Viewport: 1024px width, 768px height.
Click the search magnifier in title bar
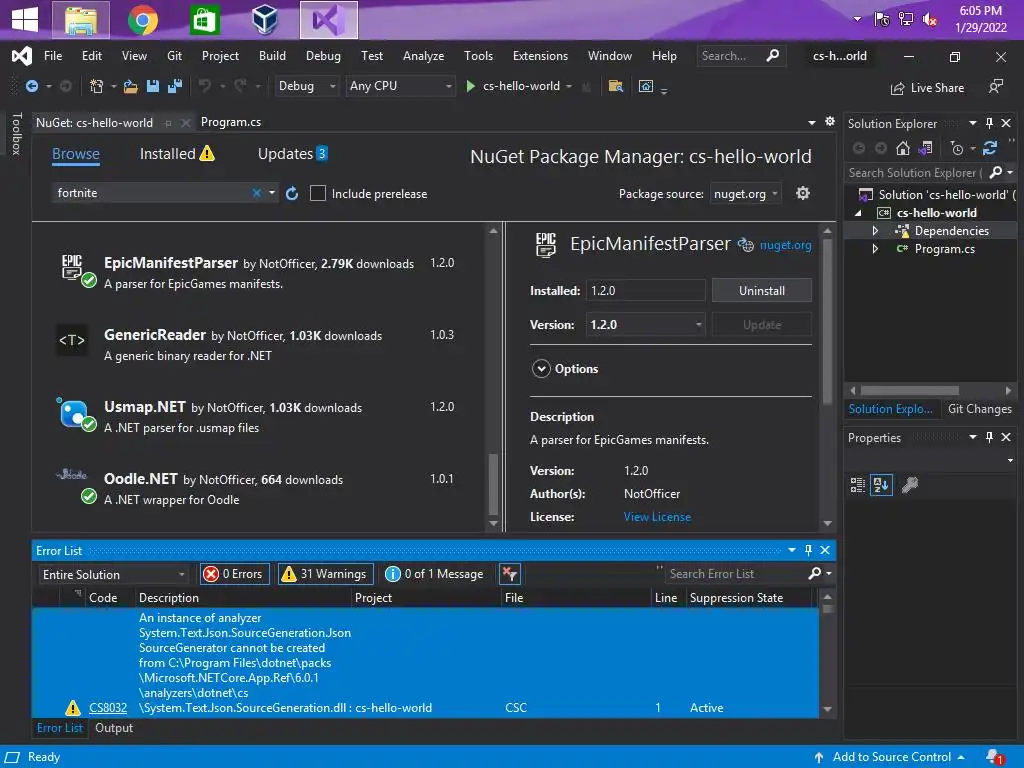(773, 56)
